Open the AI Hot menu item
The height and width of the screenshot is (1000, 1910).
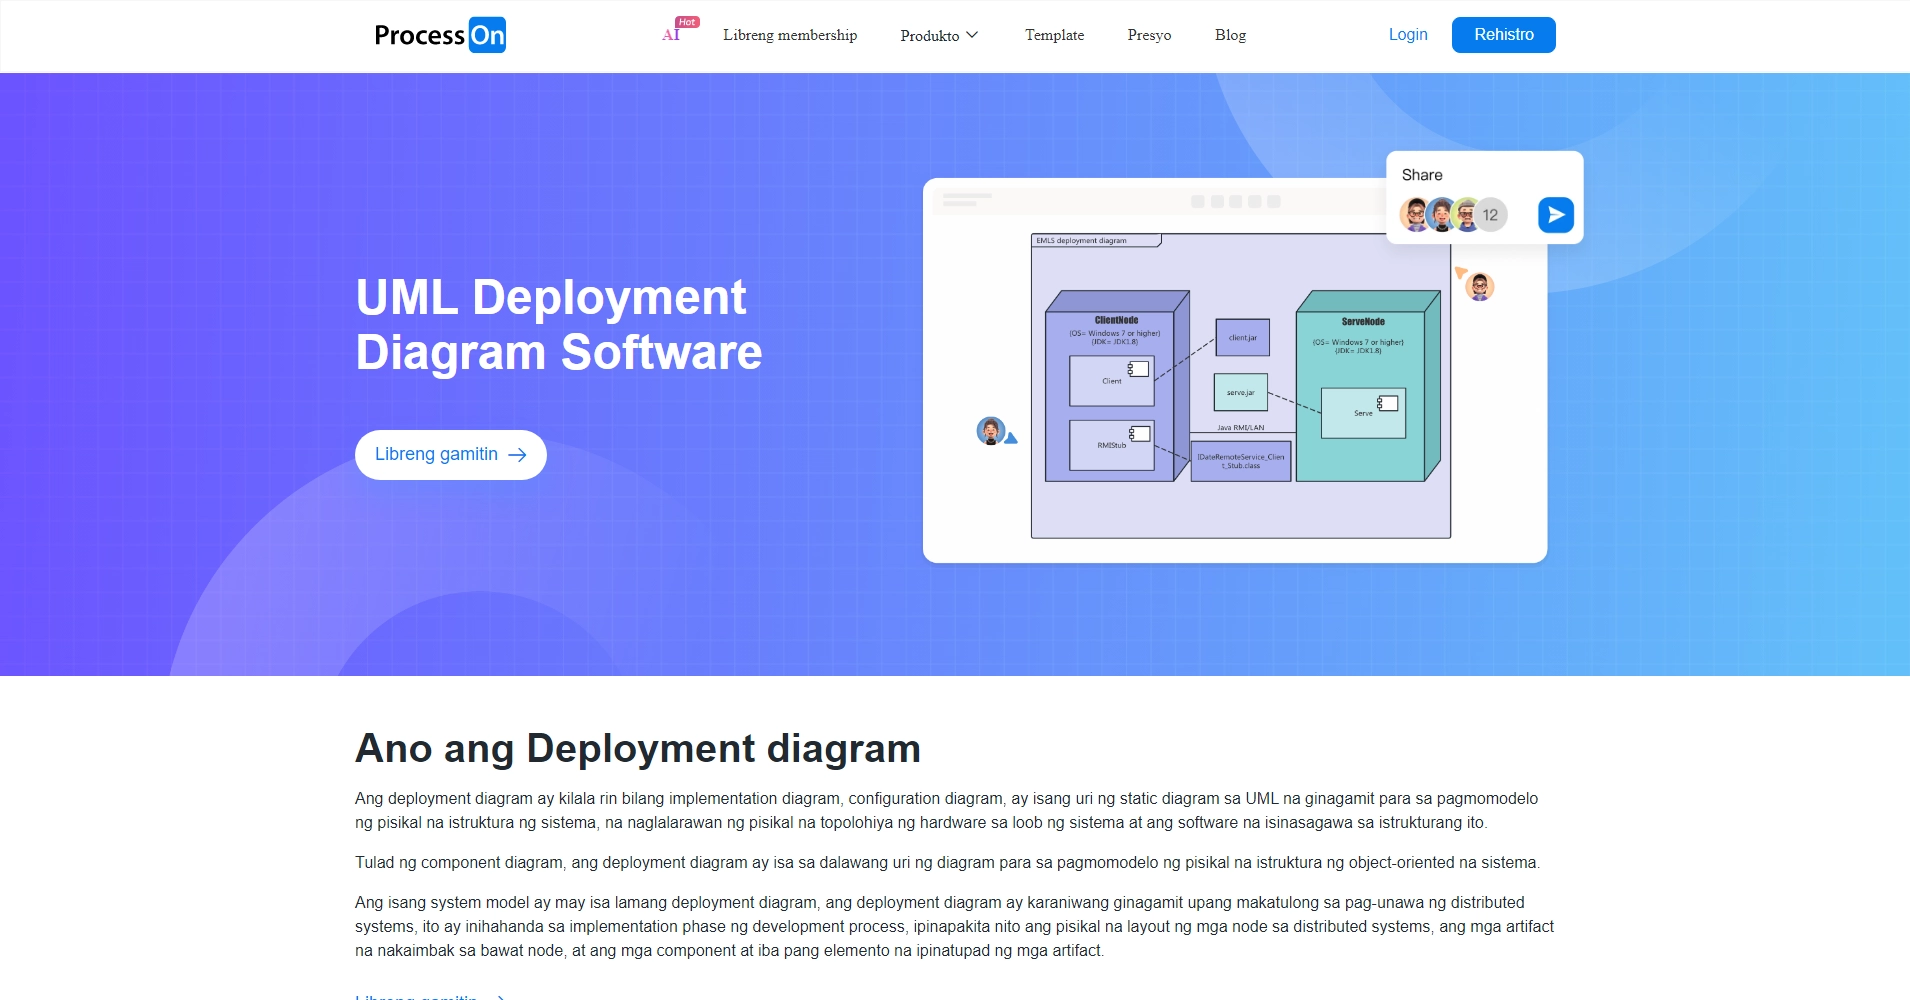coord(679,31)
